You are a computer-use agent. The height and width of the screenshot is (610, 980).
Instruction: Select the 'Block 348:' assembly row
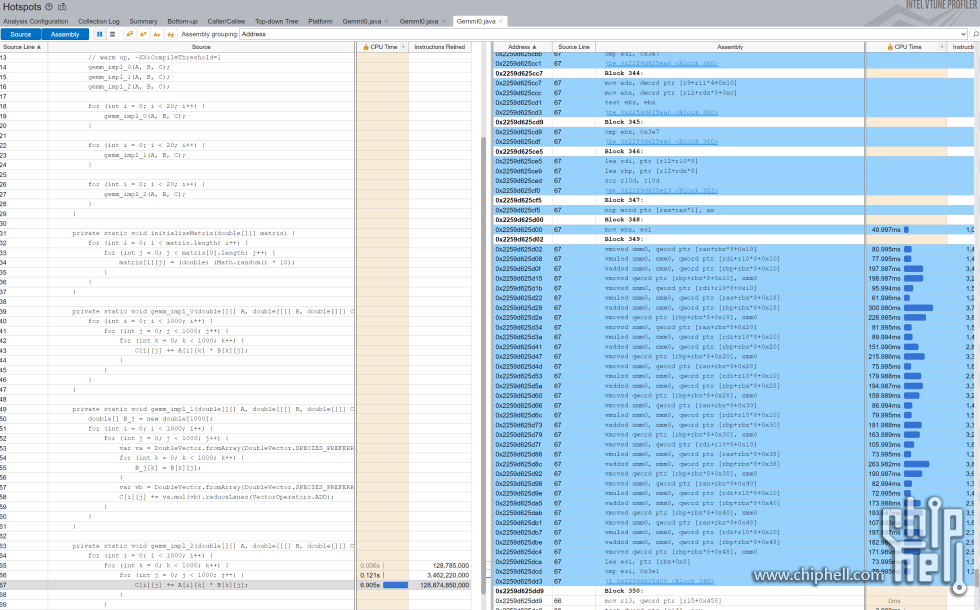coord(734,220)
